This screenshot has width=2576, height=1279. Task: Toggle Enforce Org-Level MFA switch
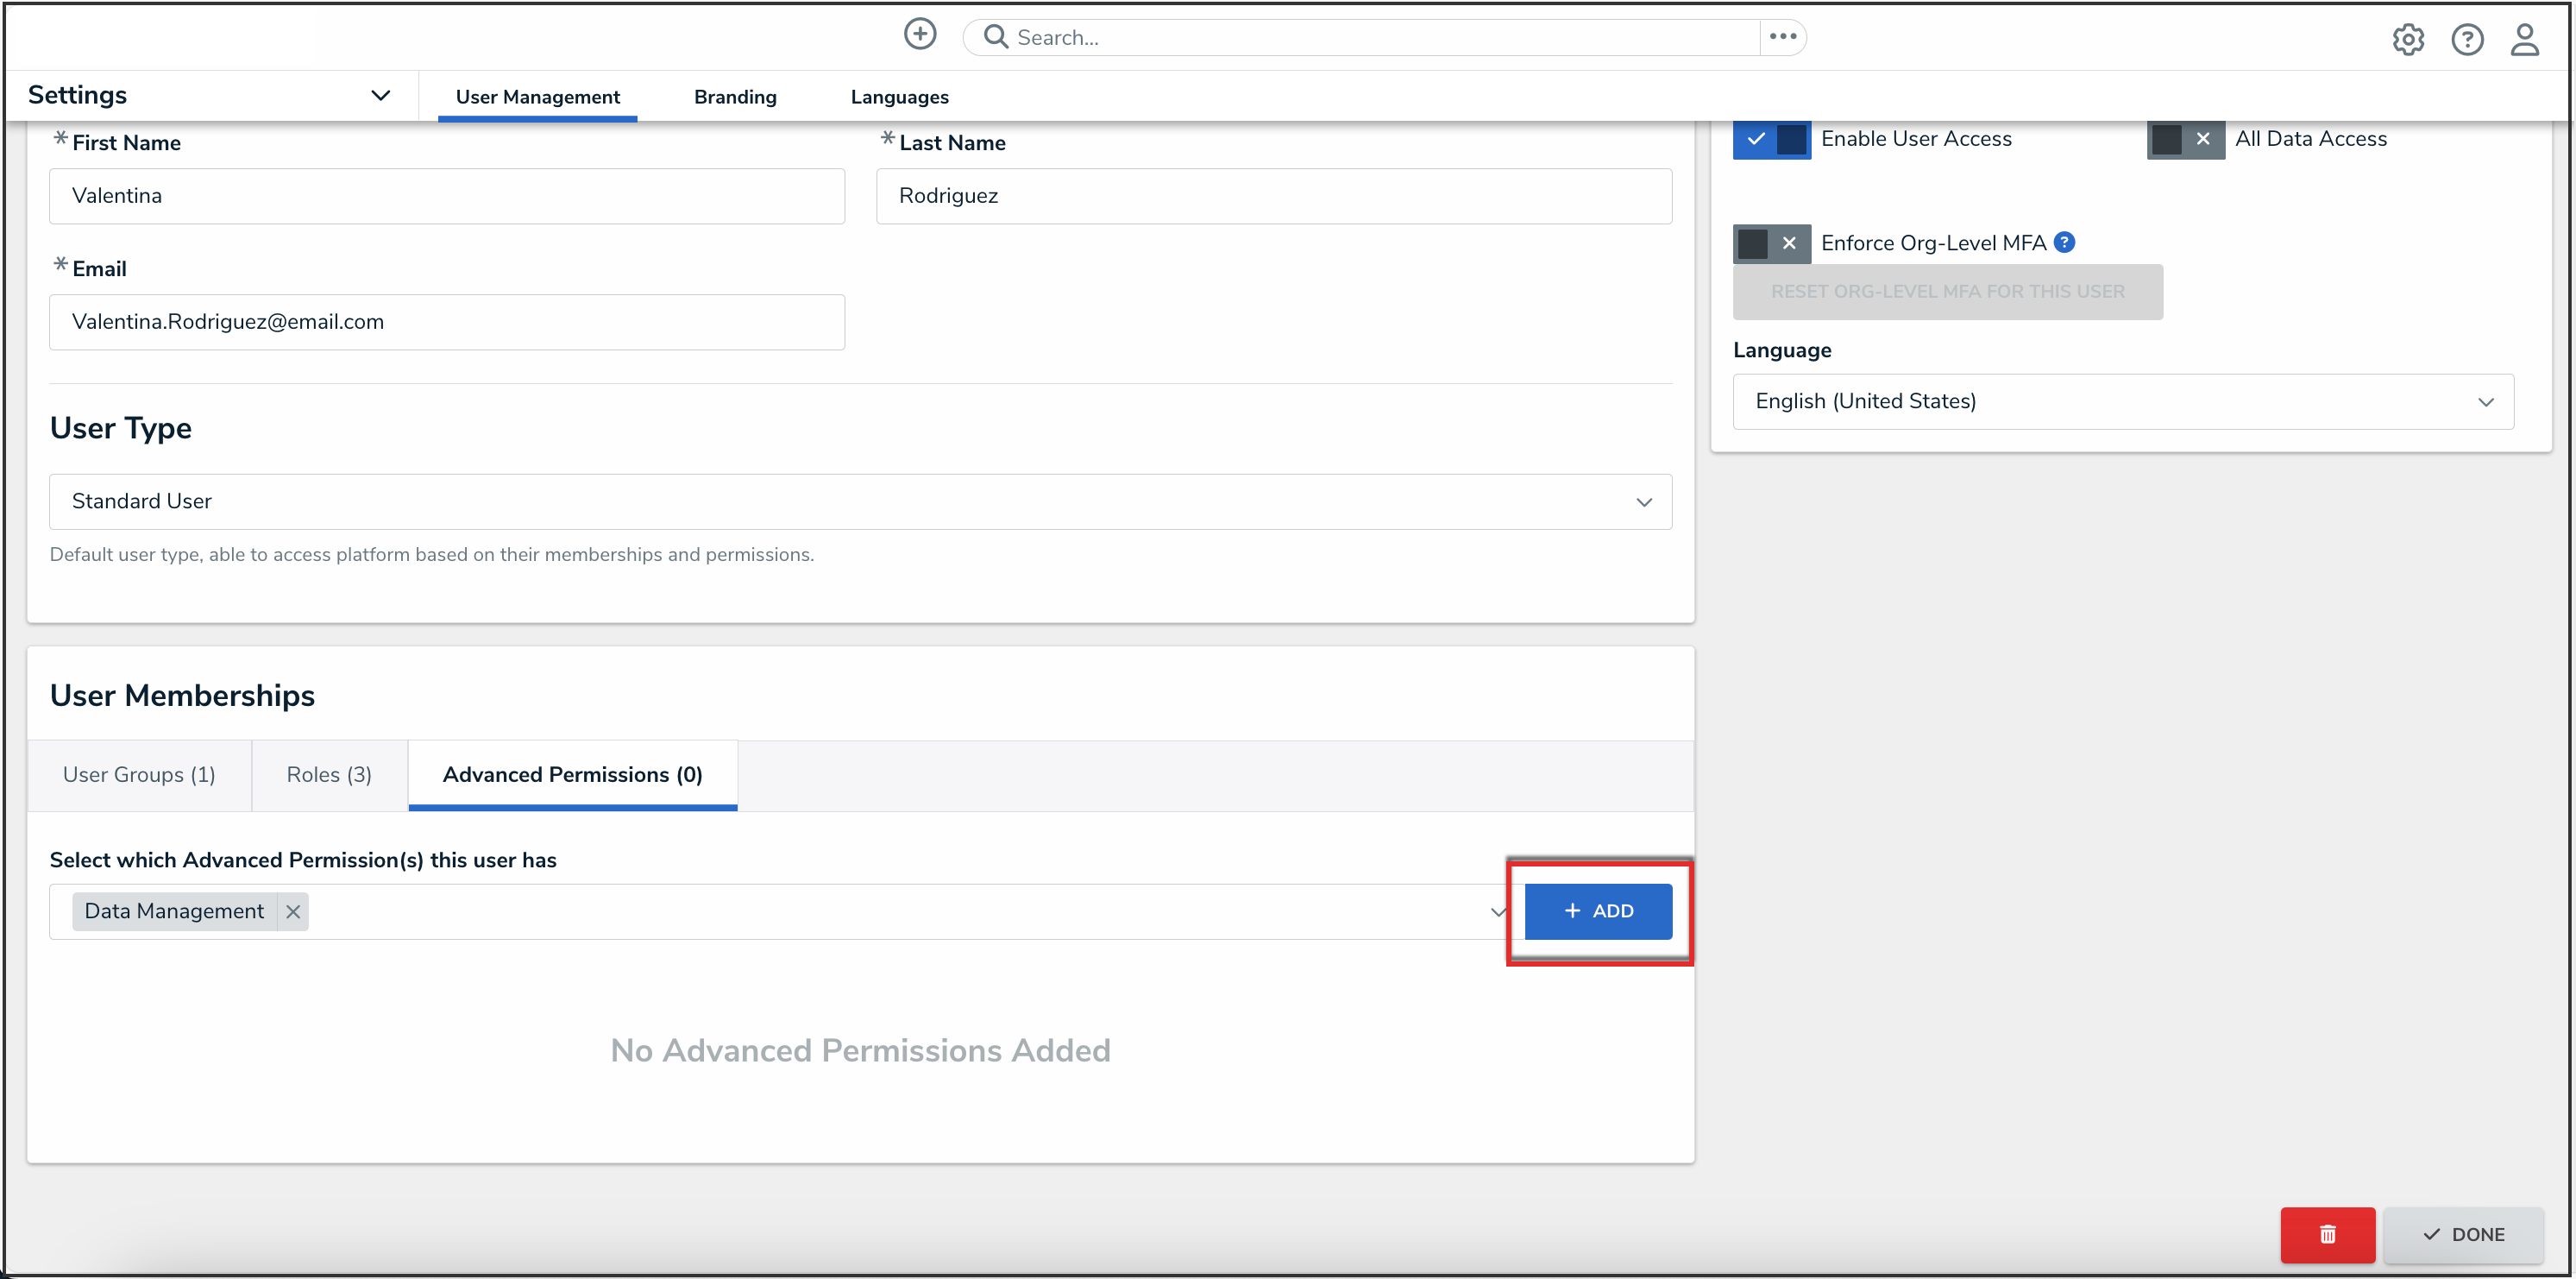click(1770, 243)
